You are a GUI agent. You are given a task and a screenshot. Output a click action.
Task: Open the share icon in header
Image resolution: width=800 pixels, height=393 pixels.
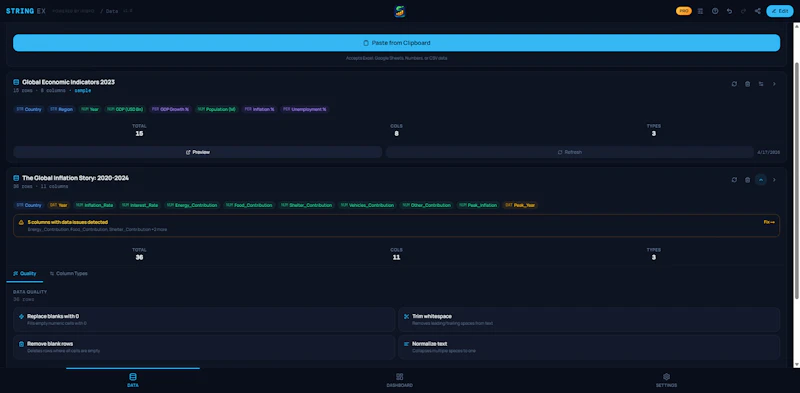(758, 11)
